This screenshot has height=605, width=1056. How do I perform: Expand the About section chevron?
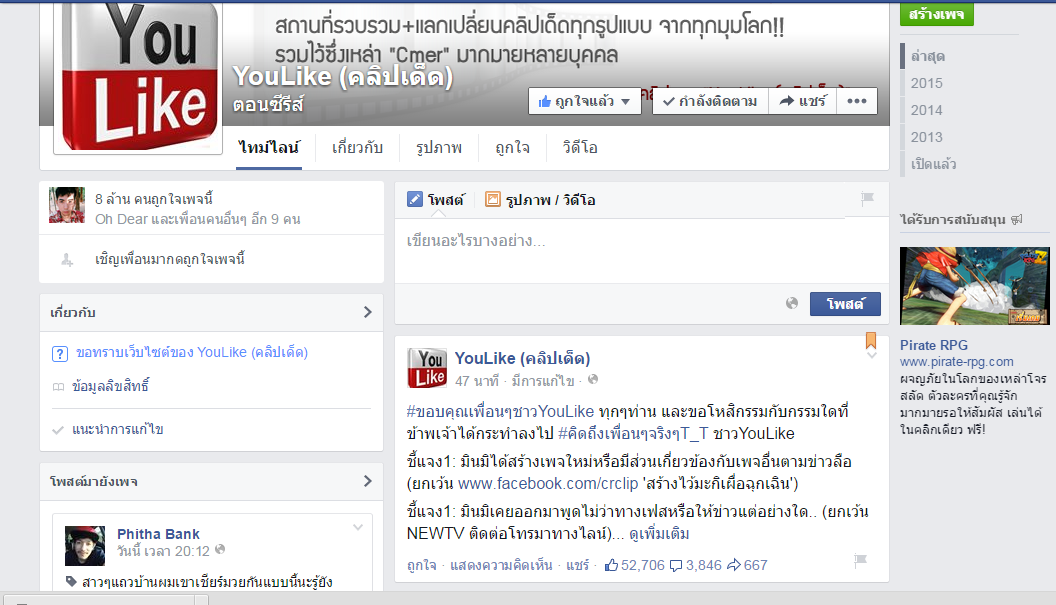coord(368,312)
